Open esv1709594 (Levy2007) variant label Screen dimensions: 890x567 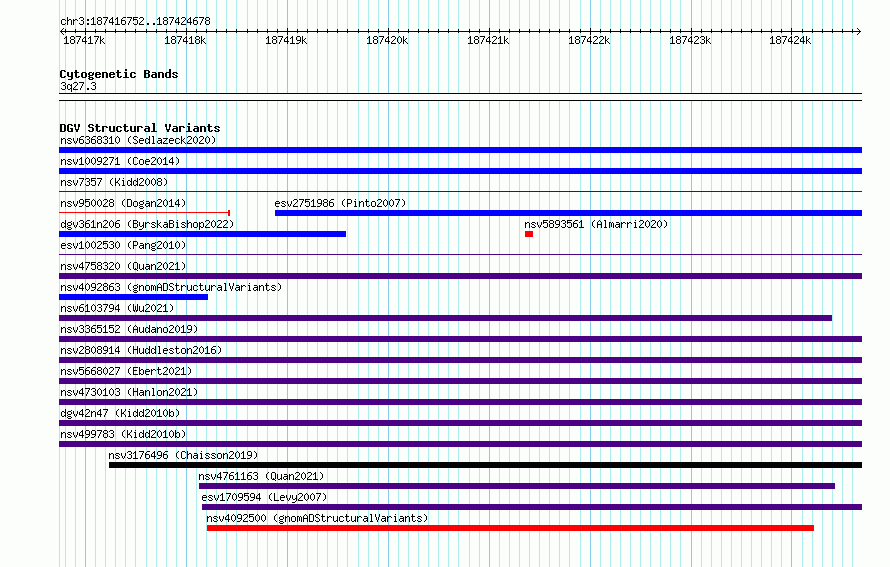(x=265, y=497)
